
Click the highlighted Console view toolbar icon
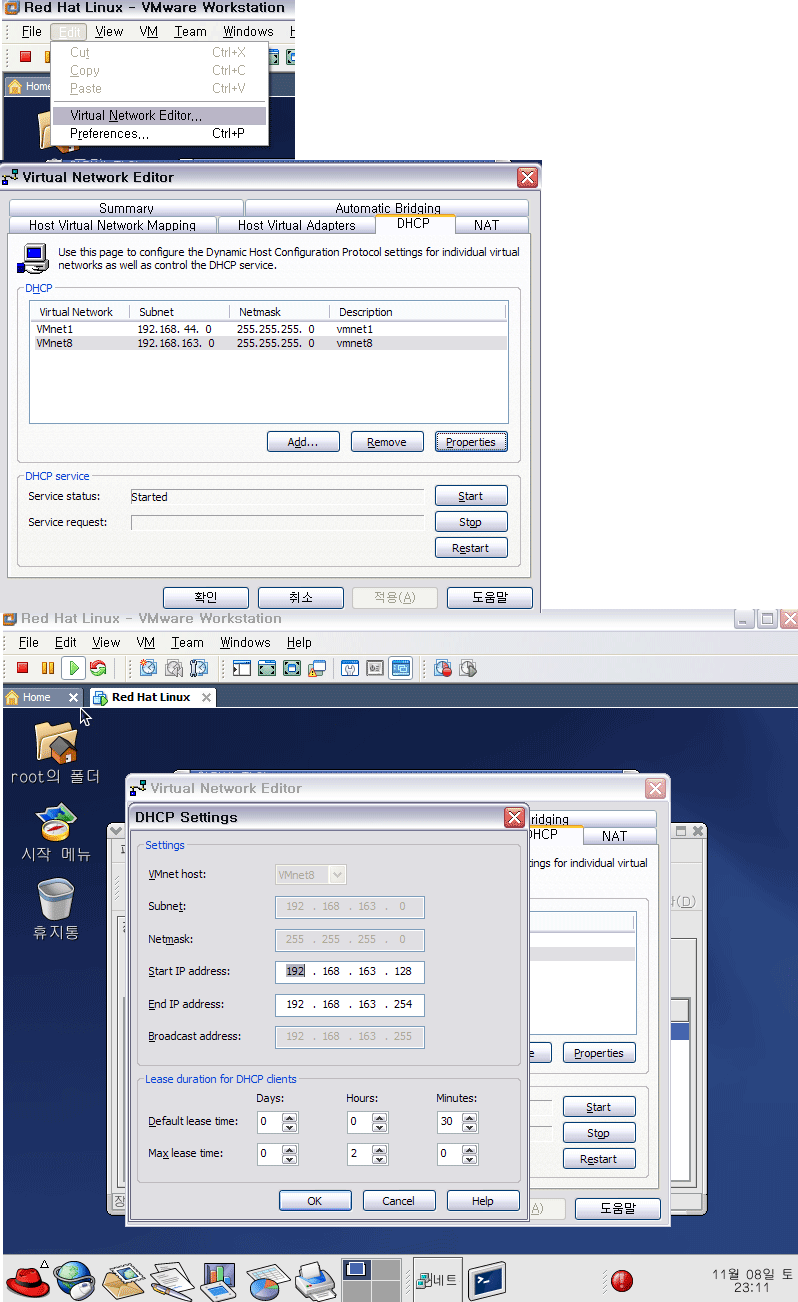coord(401,668)
